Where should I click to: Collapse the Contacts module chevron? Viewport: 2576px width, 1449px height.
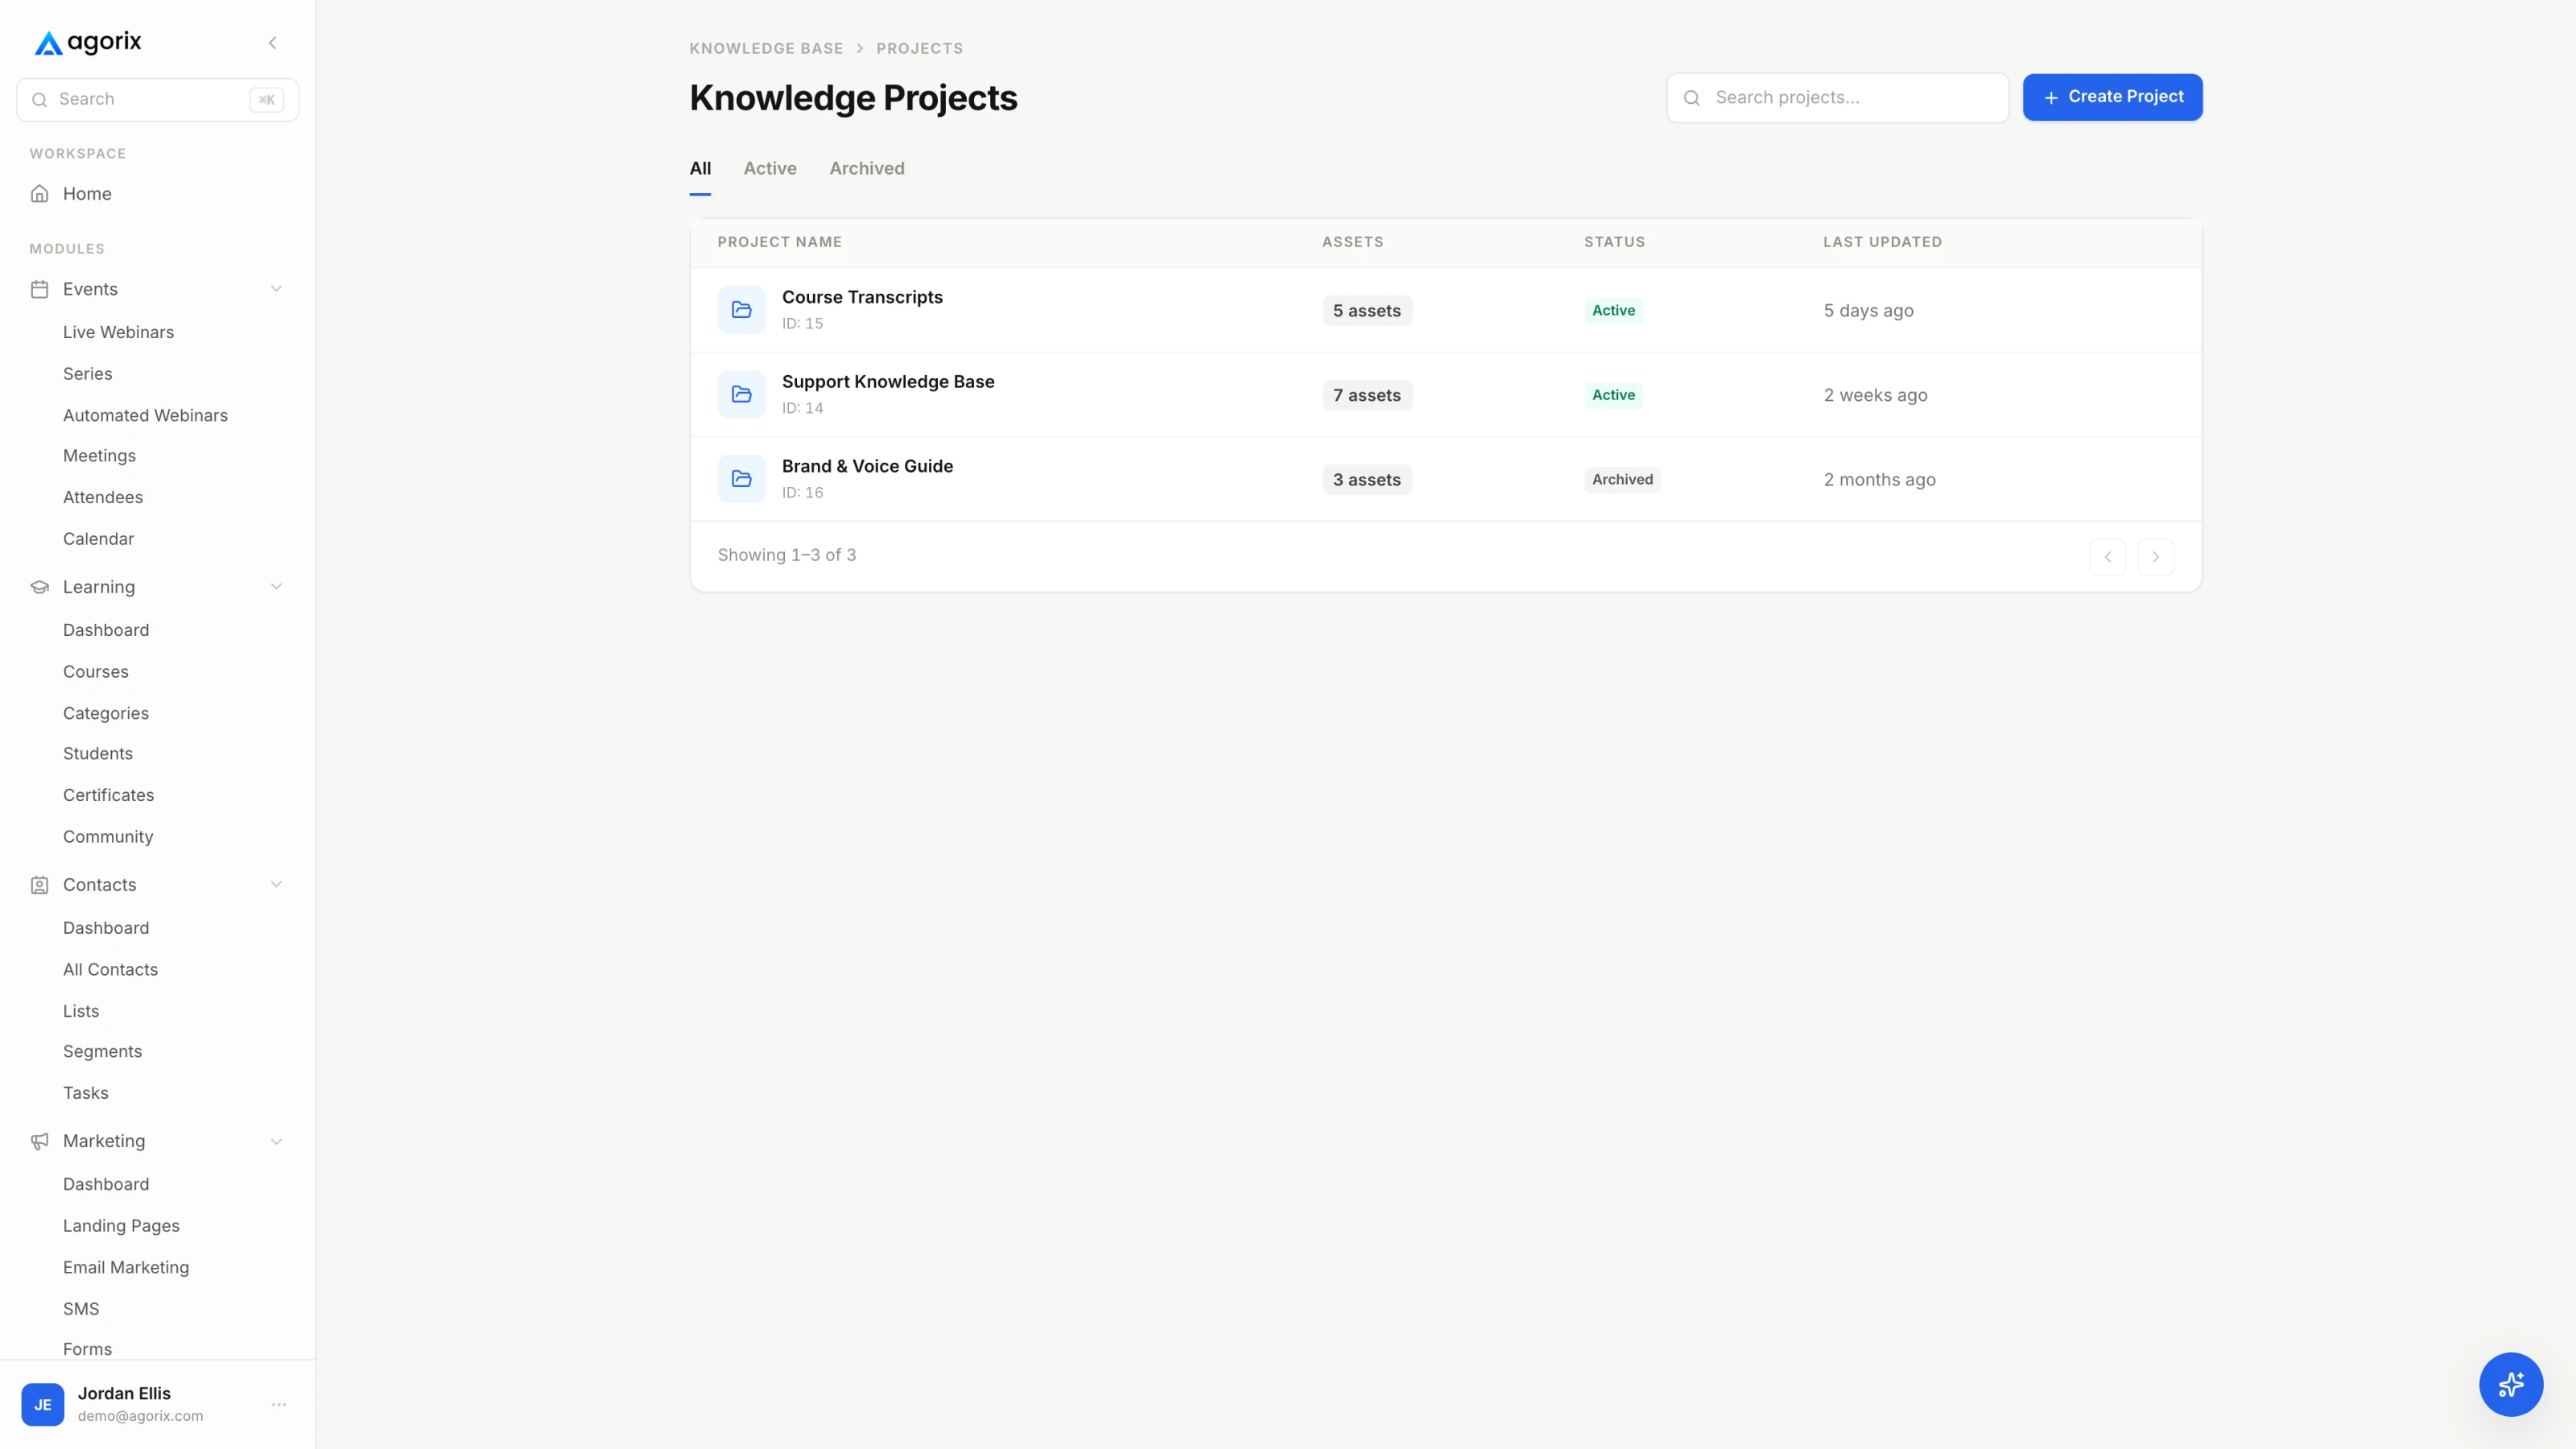pos(276,885)
